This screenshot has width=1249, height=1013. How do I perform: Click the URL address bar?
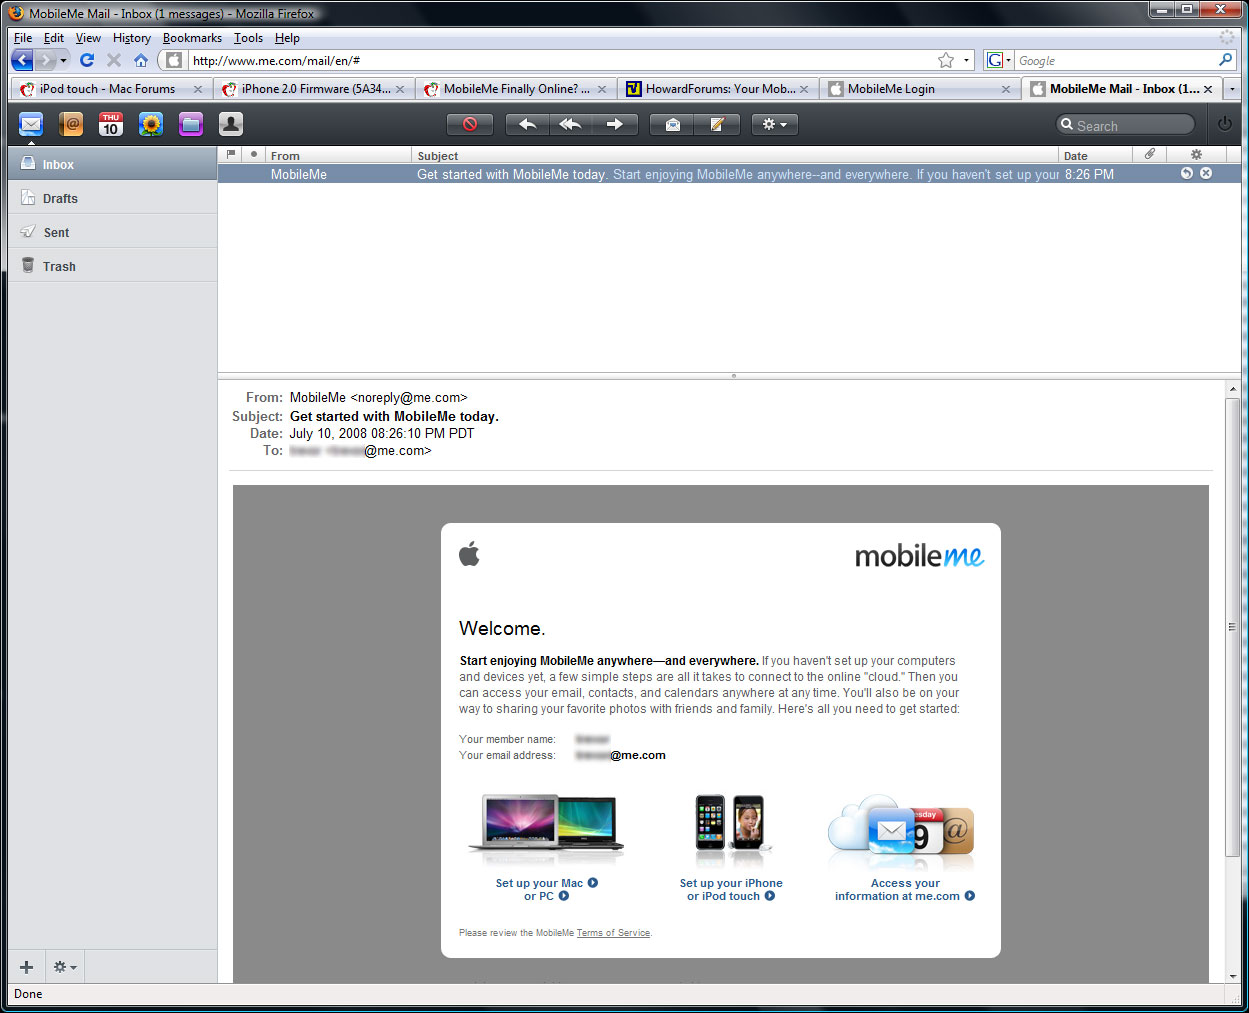[x=560, y=61]
